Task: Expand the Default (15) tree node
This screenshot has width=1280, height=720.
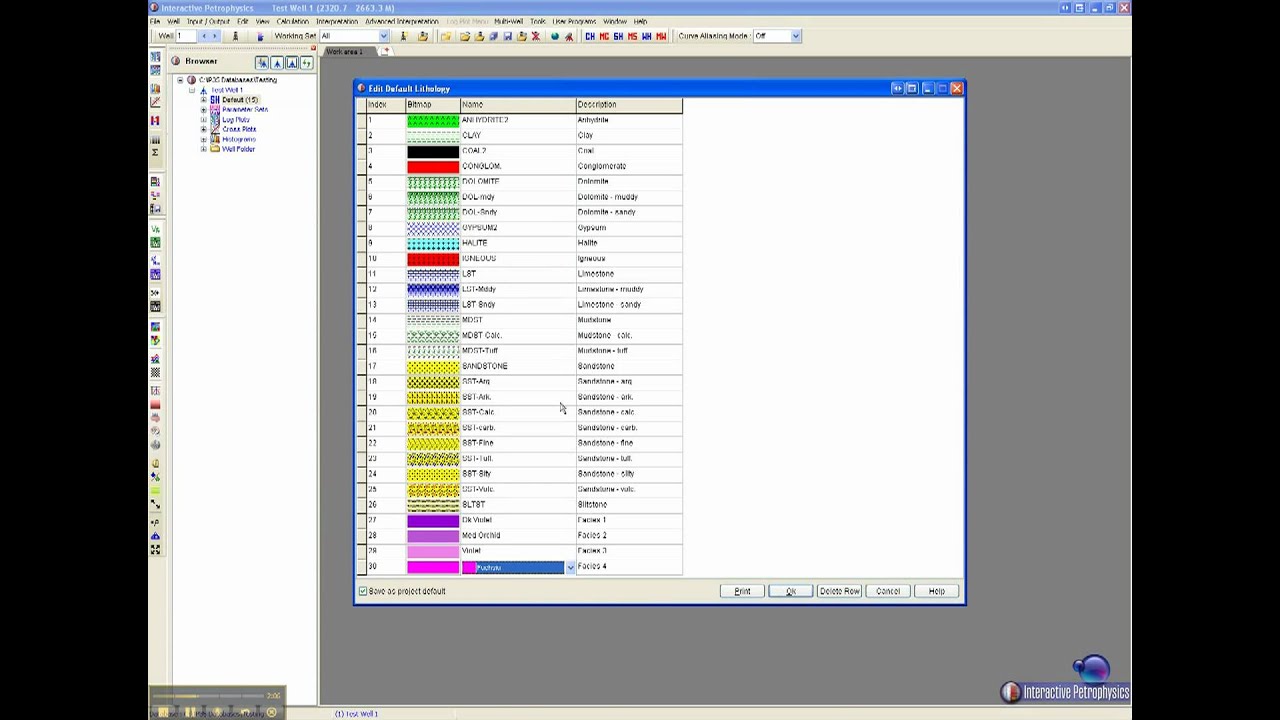Action: coord(204,100)
